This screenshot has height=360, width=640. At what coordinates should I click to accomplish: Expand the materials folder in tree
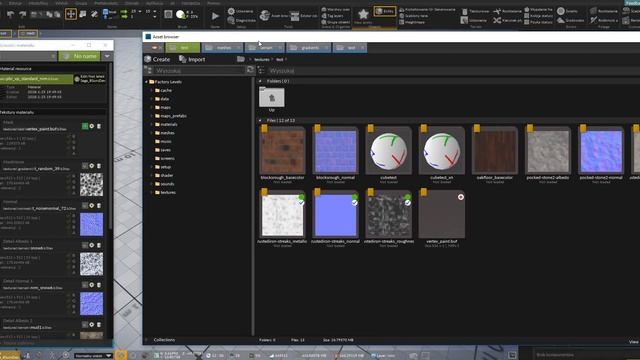click(152, 124)
